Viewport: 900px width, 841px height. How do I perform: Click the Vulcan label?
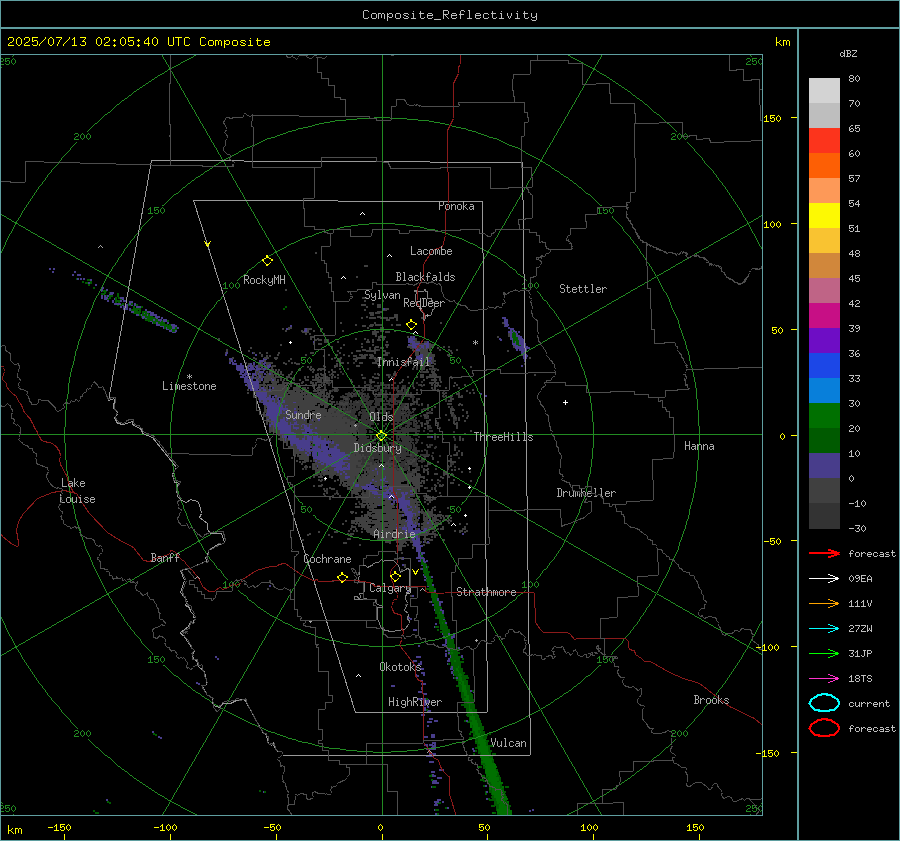click(x=508, y=743)
